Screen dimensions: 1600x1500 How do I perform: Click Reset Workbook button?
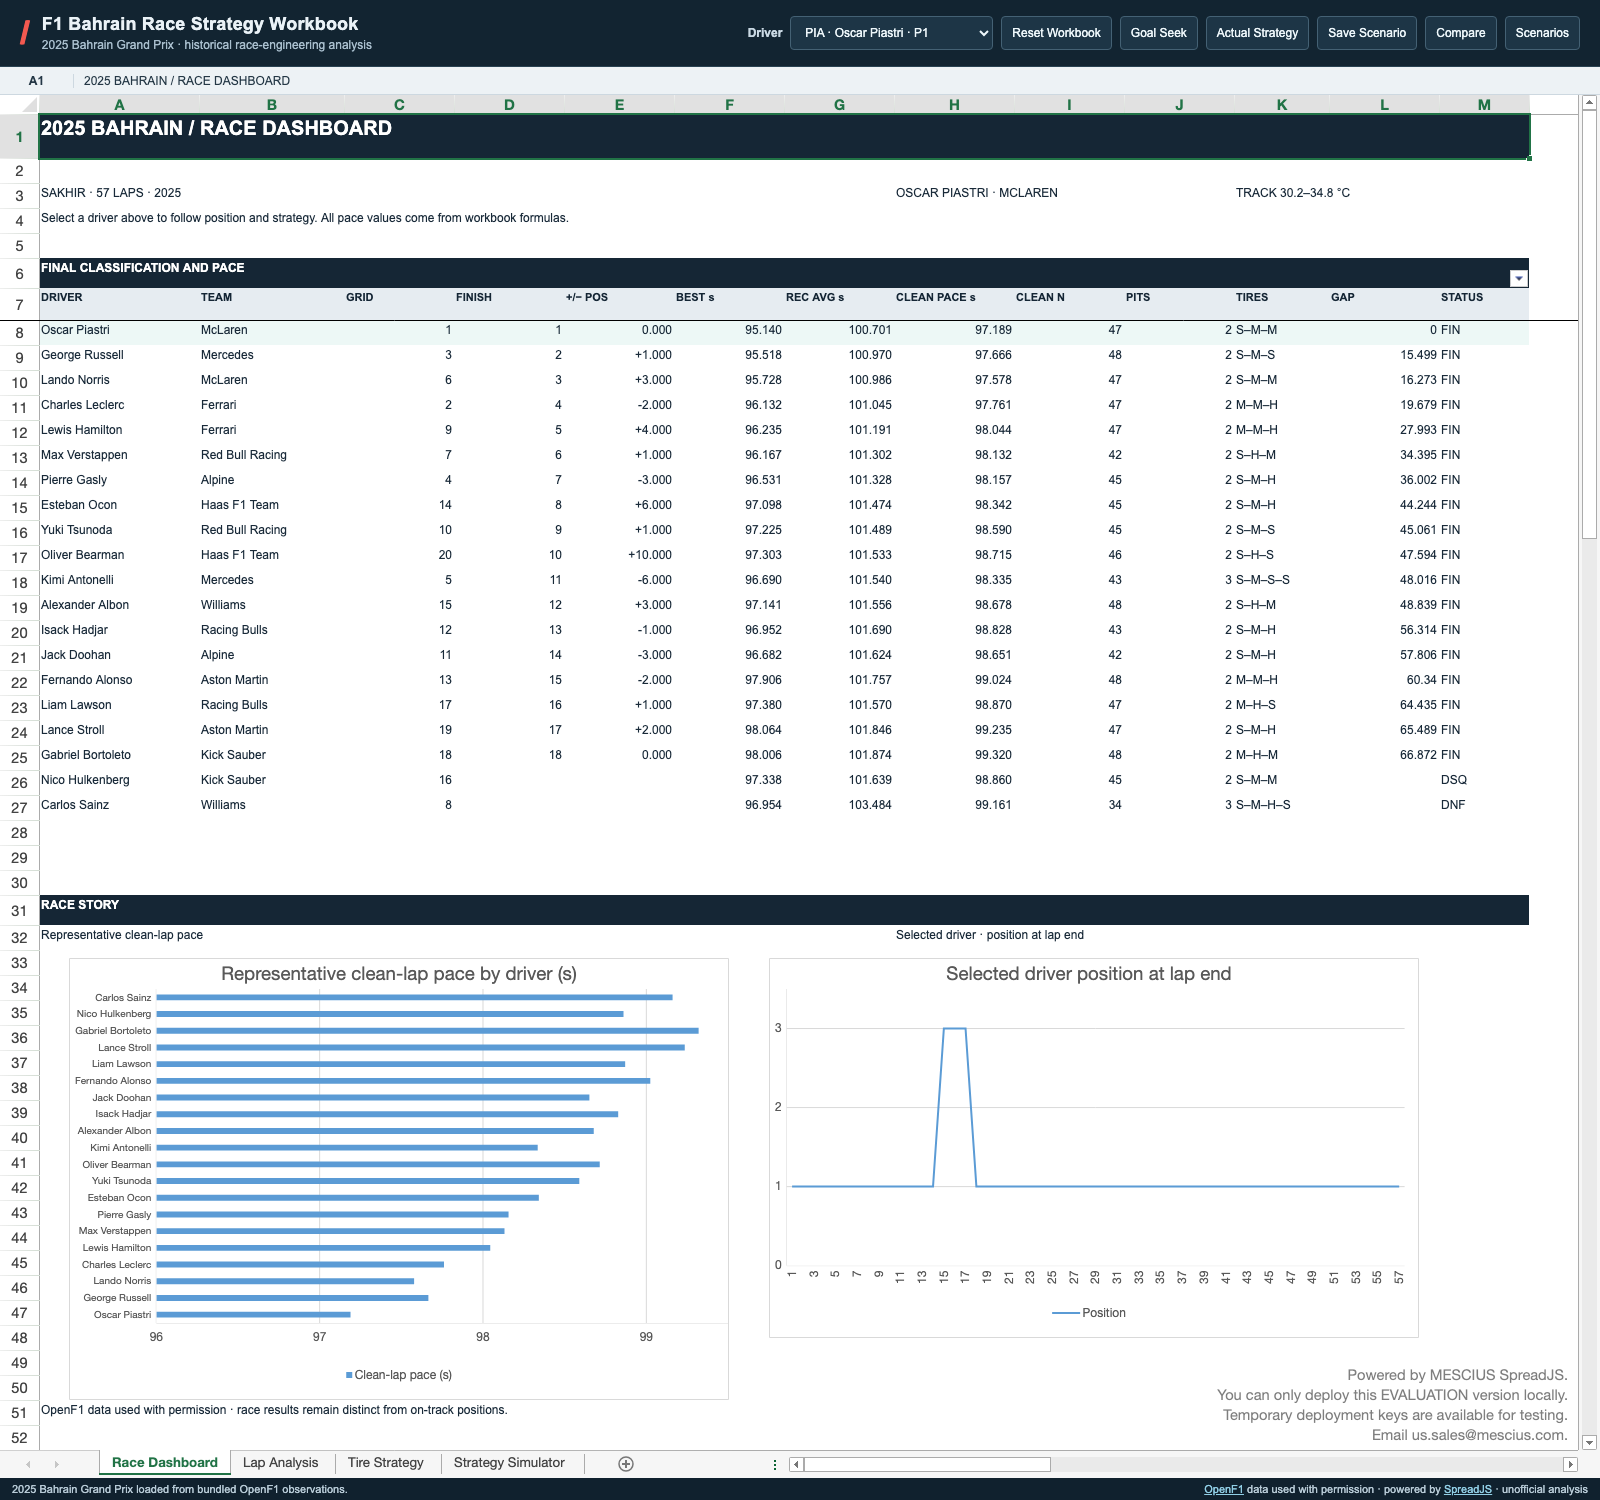(1056, 33)
